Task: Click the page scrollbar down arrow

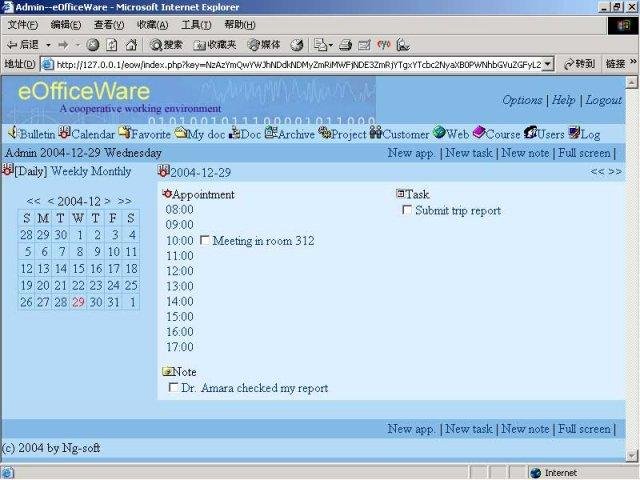Action: pyautogui.click(x=632, y=456)
